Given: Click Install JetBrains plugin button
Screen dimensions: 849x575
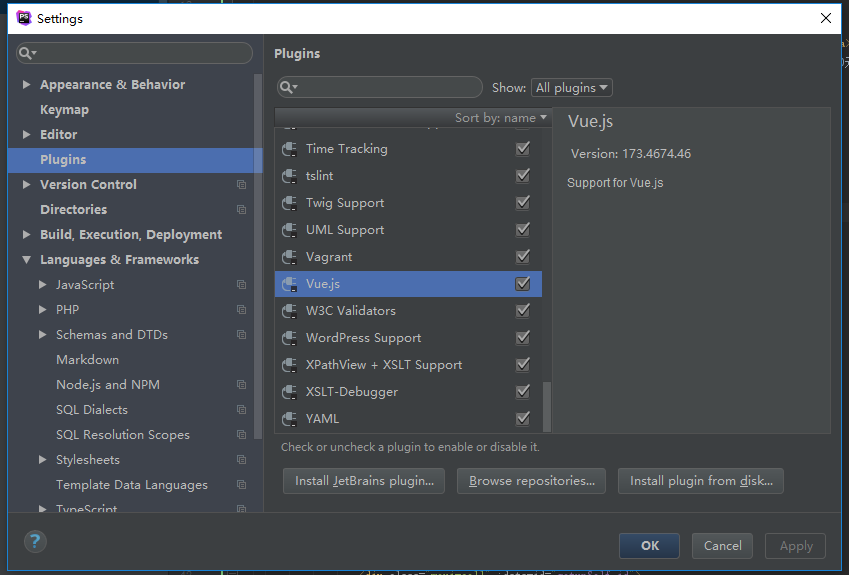Looking at the screenshot, I should pyautogui.click(x=364, y=481).
